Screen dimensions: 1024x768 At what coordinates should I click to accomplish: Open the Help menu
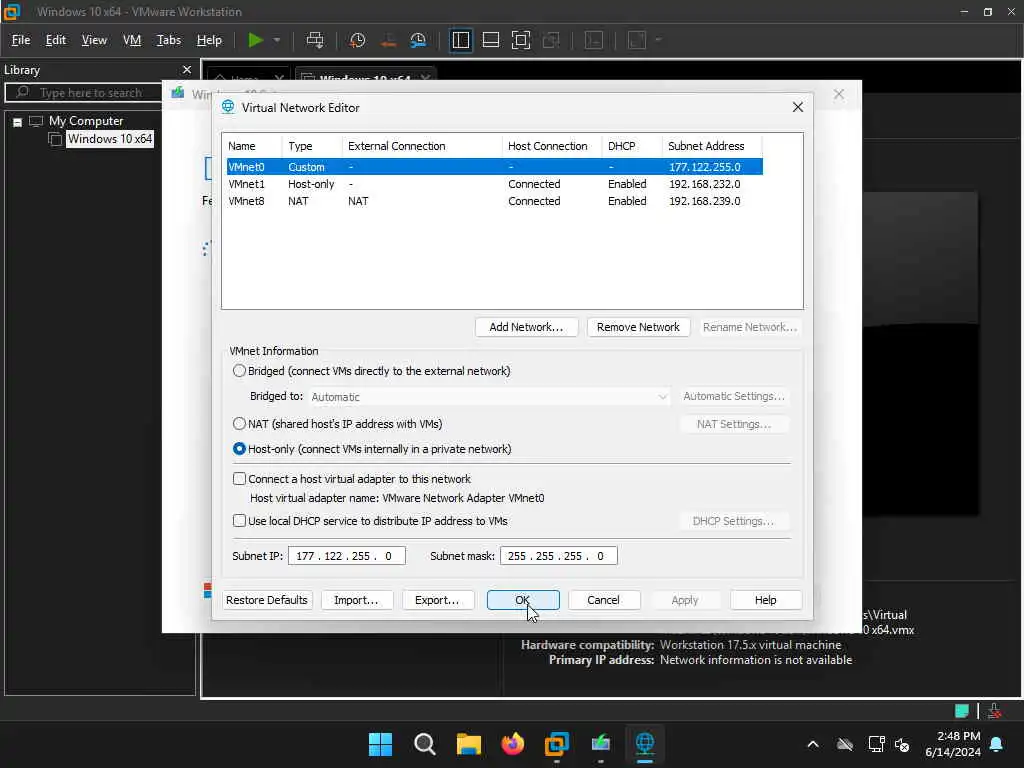tap(209, 40)
